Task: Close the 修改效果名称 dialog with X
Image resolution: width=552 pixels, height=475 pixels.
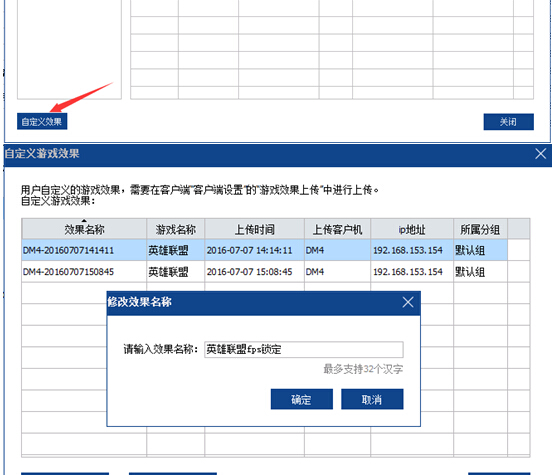Action: [x=408, y=302]
